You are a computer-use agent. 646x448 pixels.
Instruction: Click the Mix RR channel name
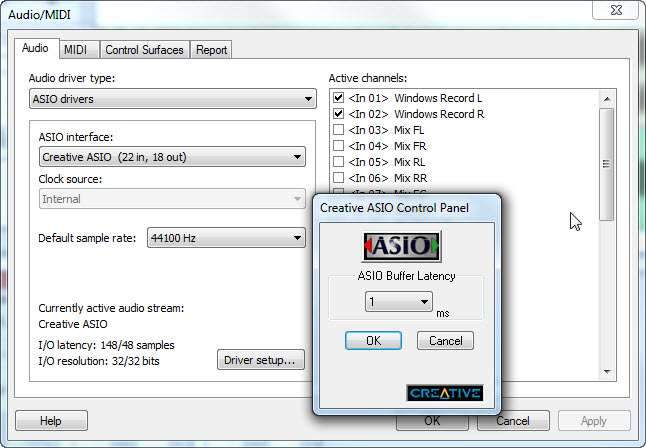[411, 178]
